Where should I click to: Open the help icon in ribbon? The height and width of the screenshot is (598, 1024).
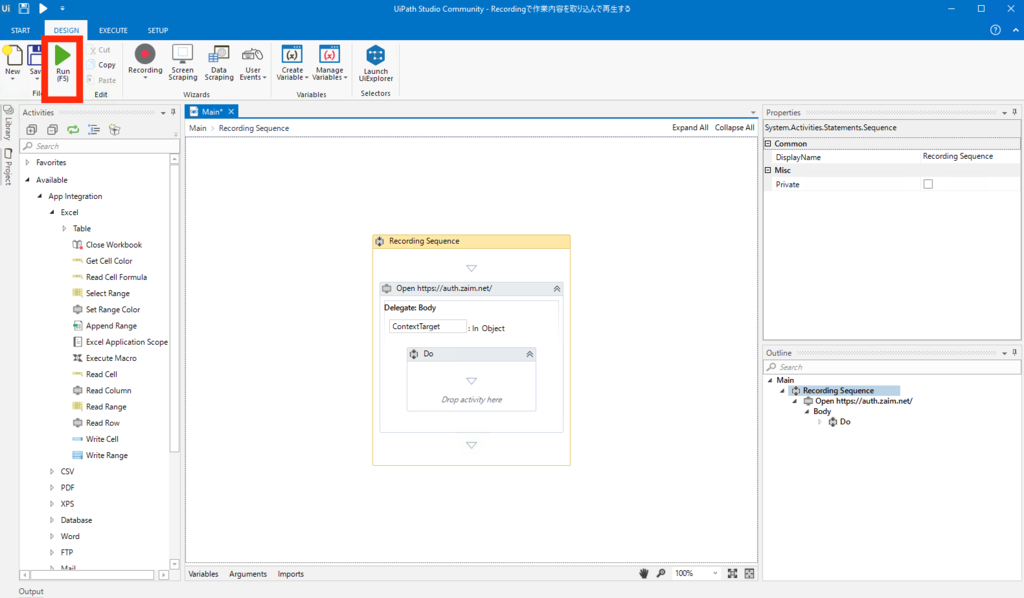click(x=995, y=30)
